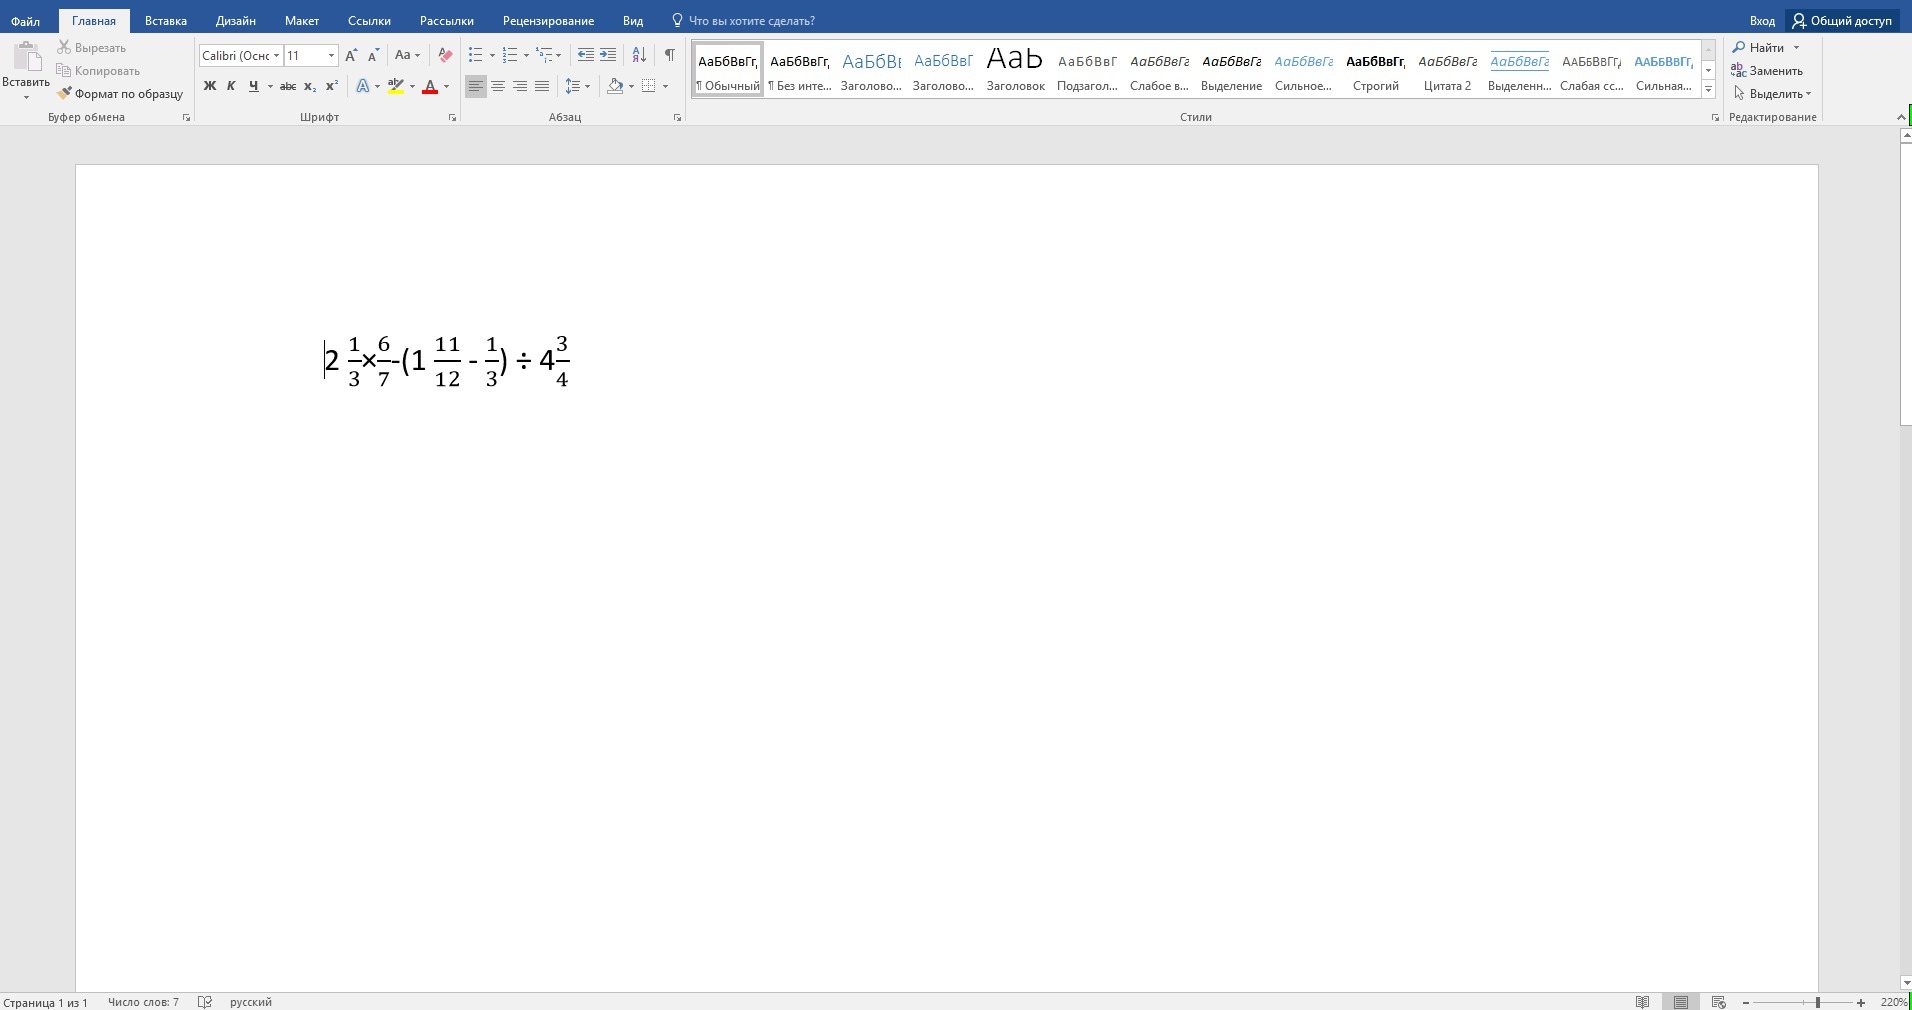
Task: Click the Вход sign-in link
Action: [1762, 20]
